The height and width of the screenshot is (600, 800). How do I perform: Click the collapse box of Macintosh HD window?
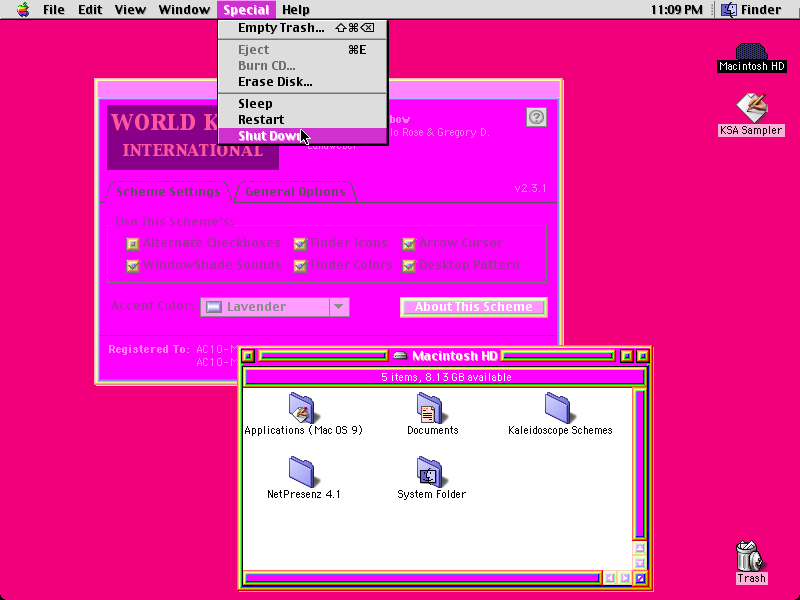[643, 356]
